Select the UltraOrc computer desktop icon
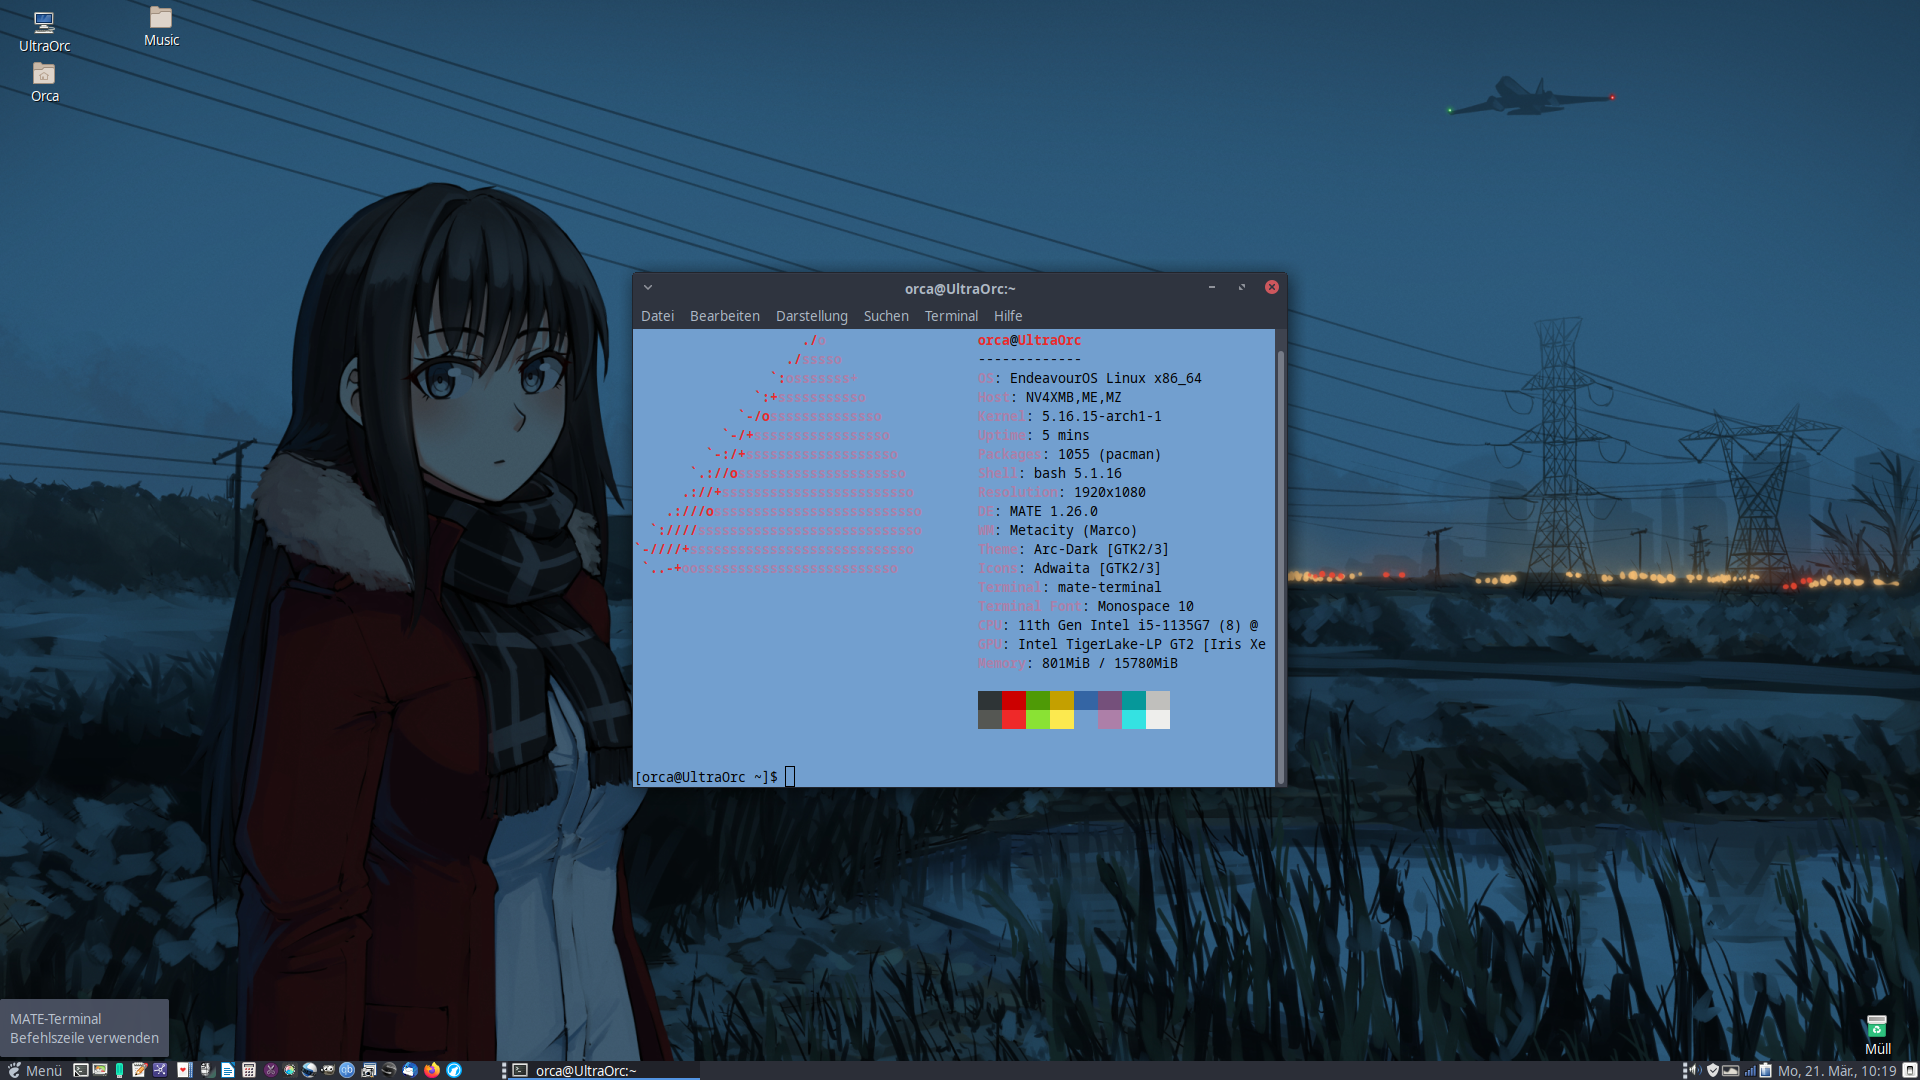The image size is (1920, 1080). [x=44, y=32]
